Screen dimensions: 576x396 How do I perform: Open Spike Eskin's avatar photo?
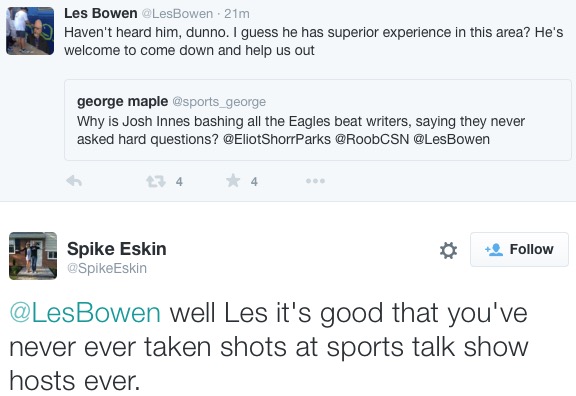click(33, 256)
